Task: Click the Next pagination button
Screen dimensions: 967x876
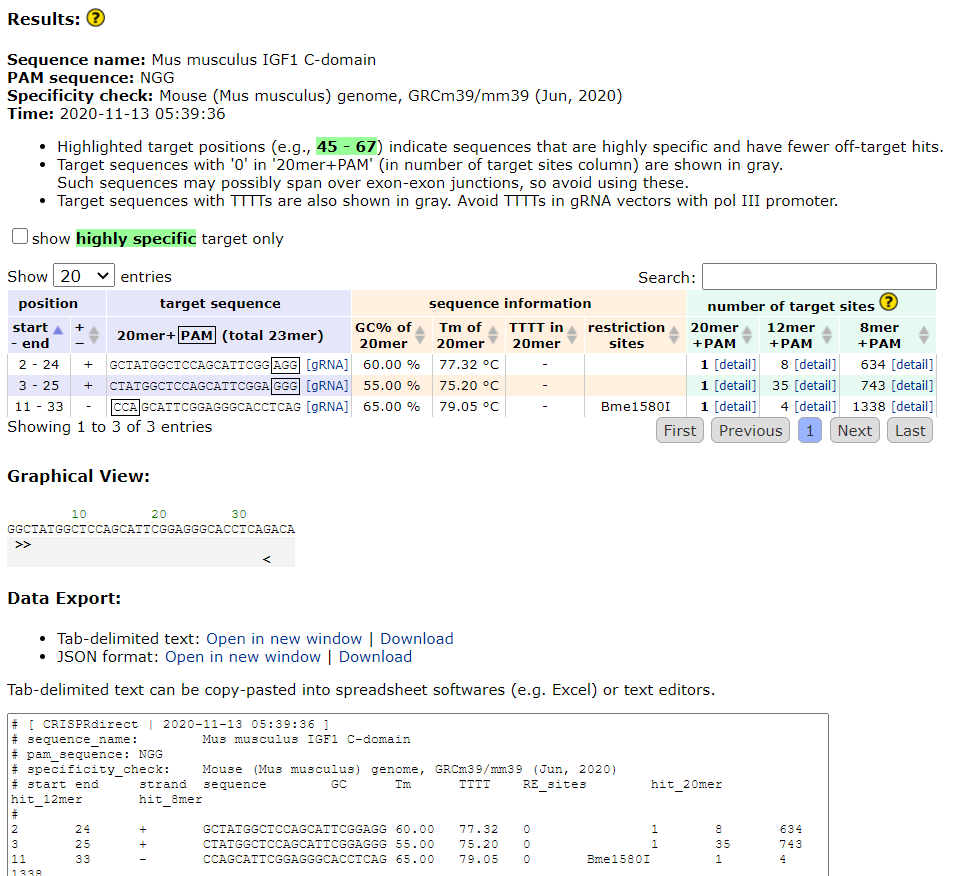Action: [x=855, y=430]
